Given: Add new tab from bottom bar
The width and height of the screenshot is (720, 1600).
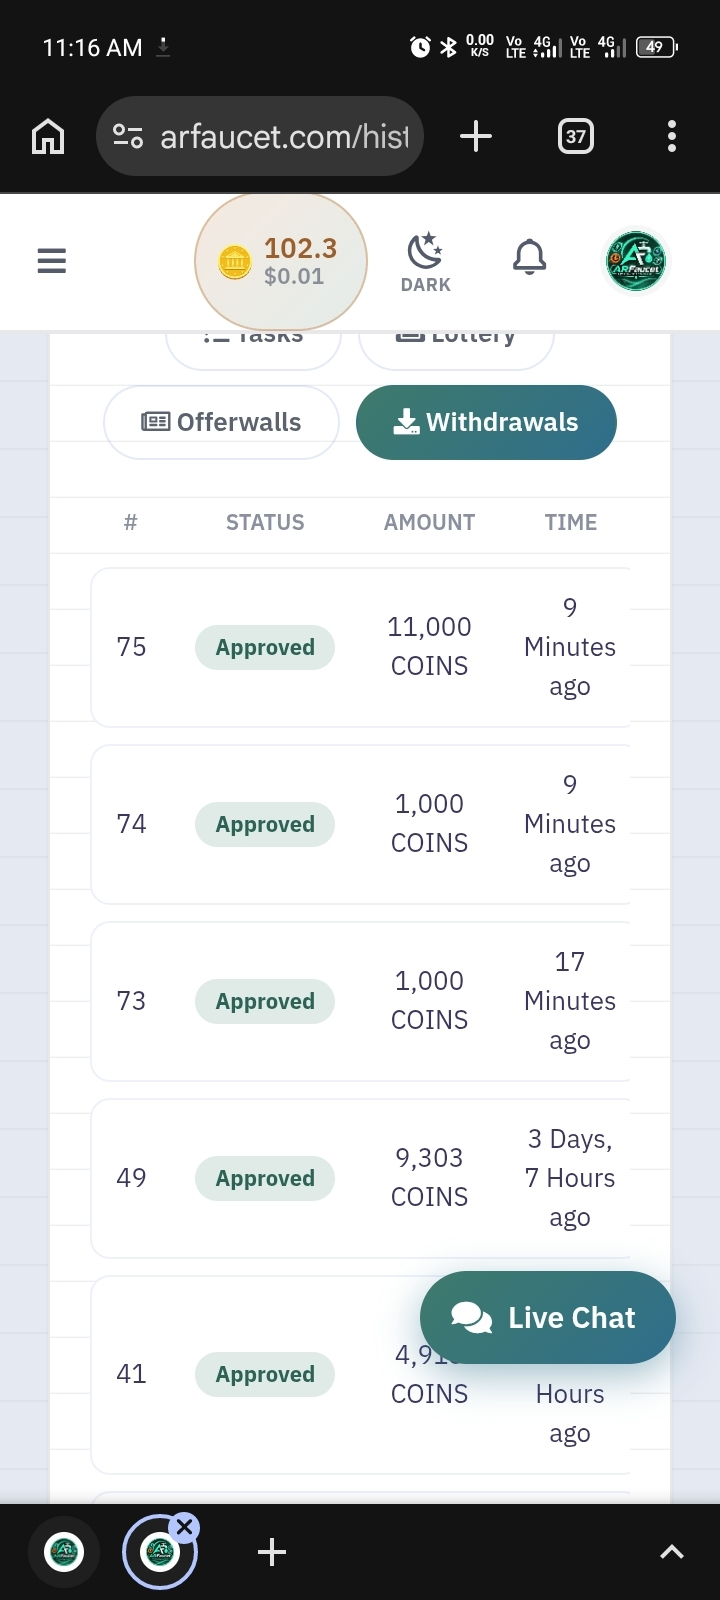Looking at the screenshot, I should click(272, 1552).
